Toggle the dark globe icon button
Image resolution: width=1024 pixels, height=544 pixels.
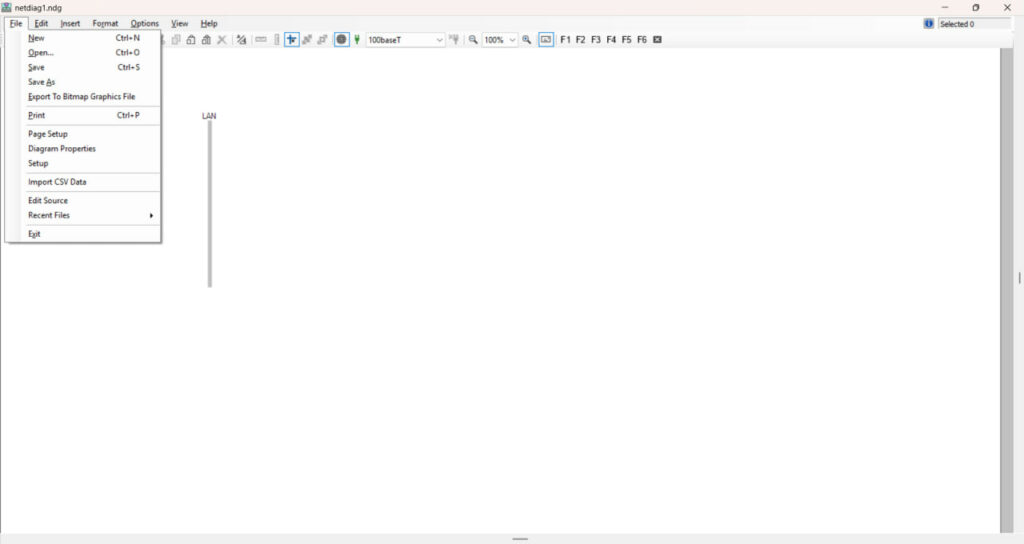coord(342,40)
